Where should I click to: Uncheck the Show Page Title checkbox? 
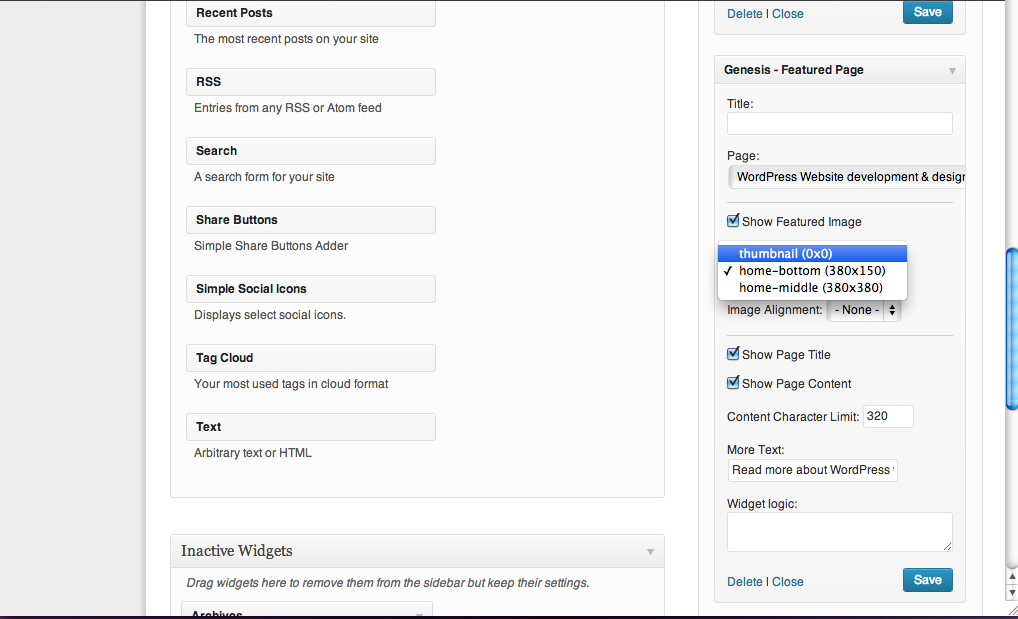pos(734,354)
